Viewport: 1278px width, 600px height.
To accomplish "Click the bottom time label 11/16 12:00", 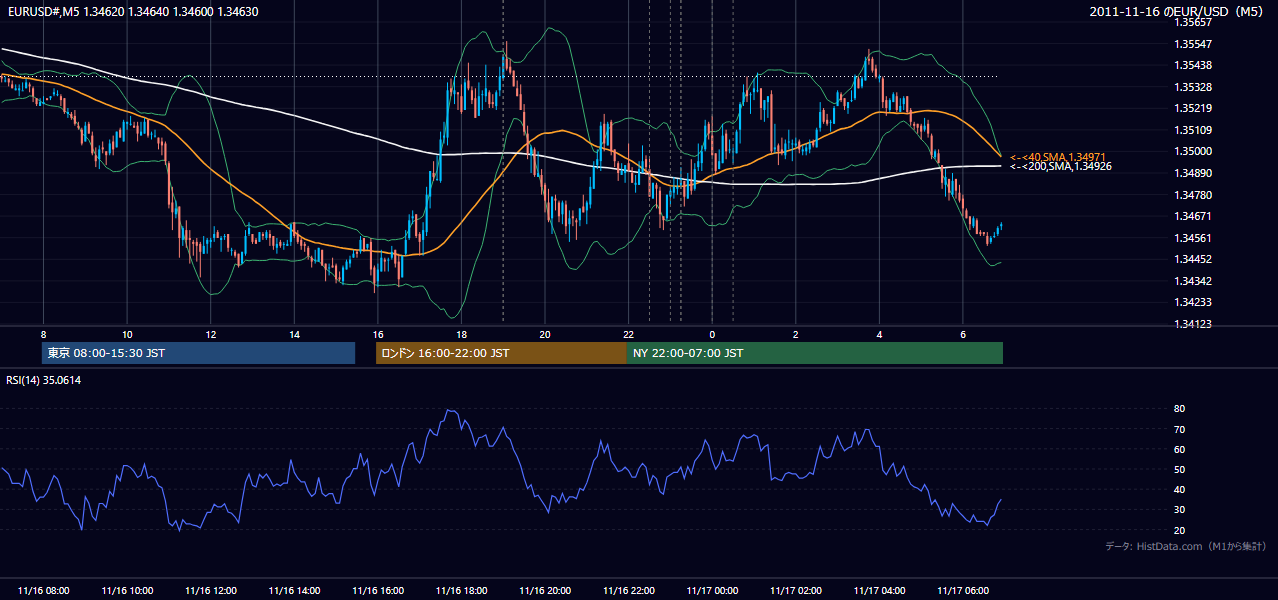I will pos(211,591).
